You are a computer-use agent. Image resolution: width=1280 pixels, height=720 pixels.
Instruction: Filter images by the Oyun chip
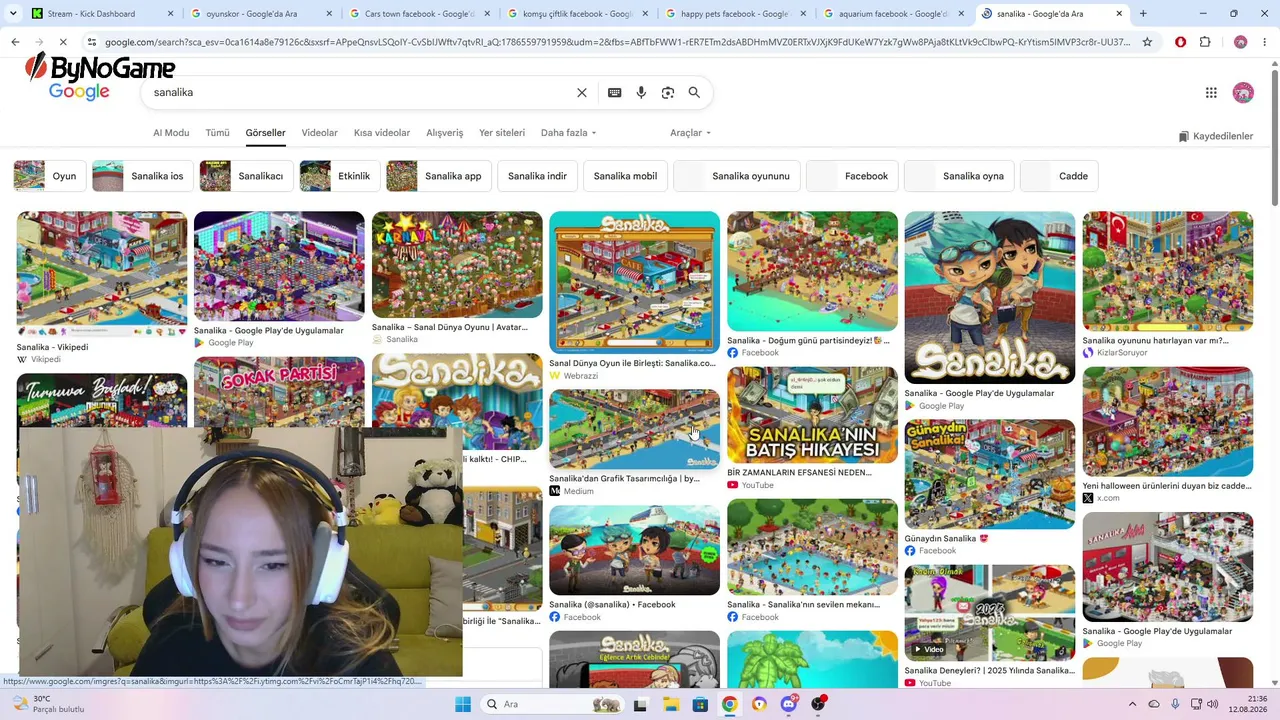pyautogui.click(x=48, y=176)
